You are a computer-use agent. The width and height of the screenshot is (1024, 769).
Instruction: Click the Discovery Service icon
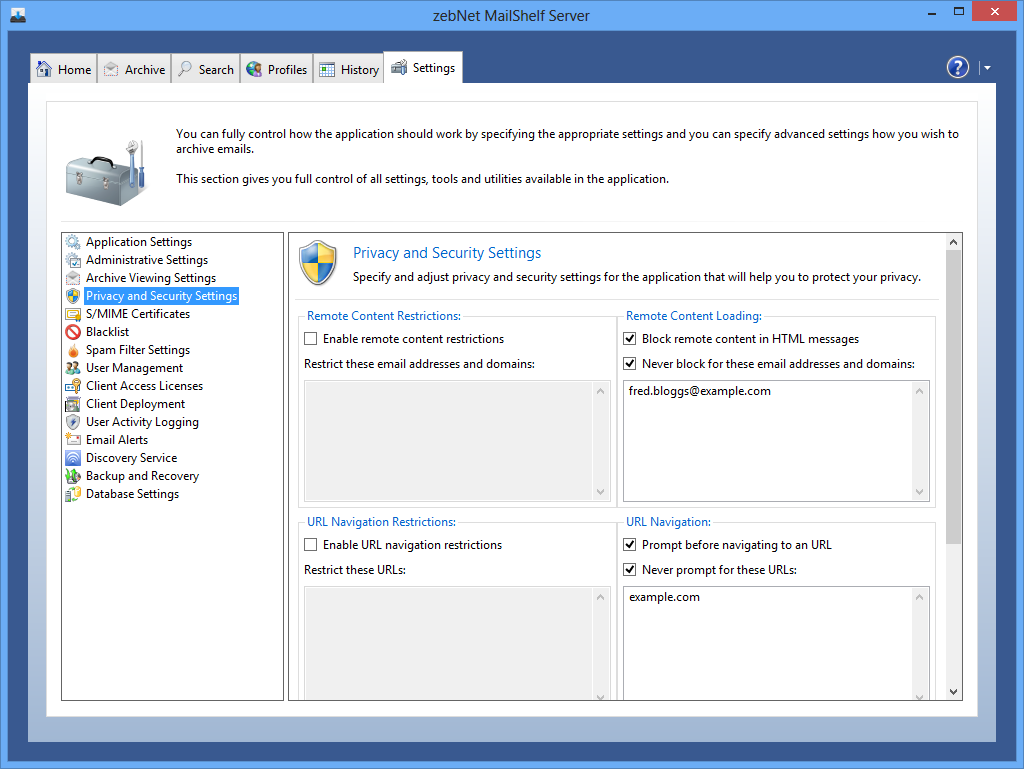tap(73, 458)
